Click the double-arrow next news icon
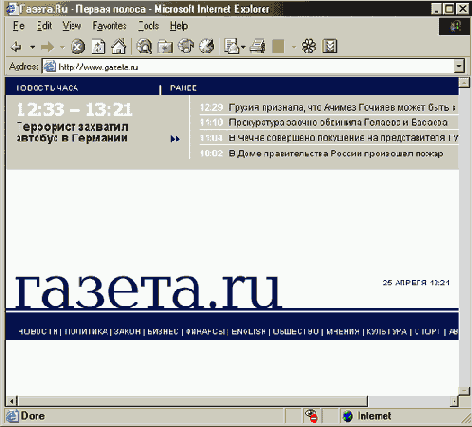 click(175, 139)
